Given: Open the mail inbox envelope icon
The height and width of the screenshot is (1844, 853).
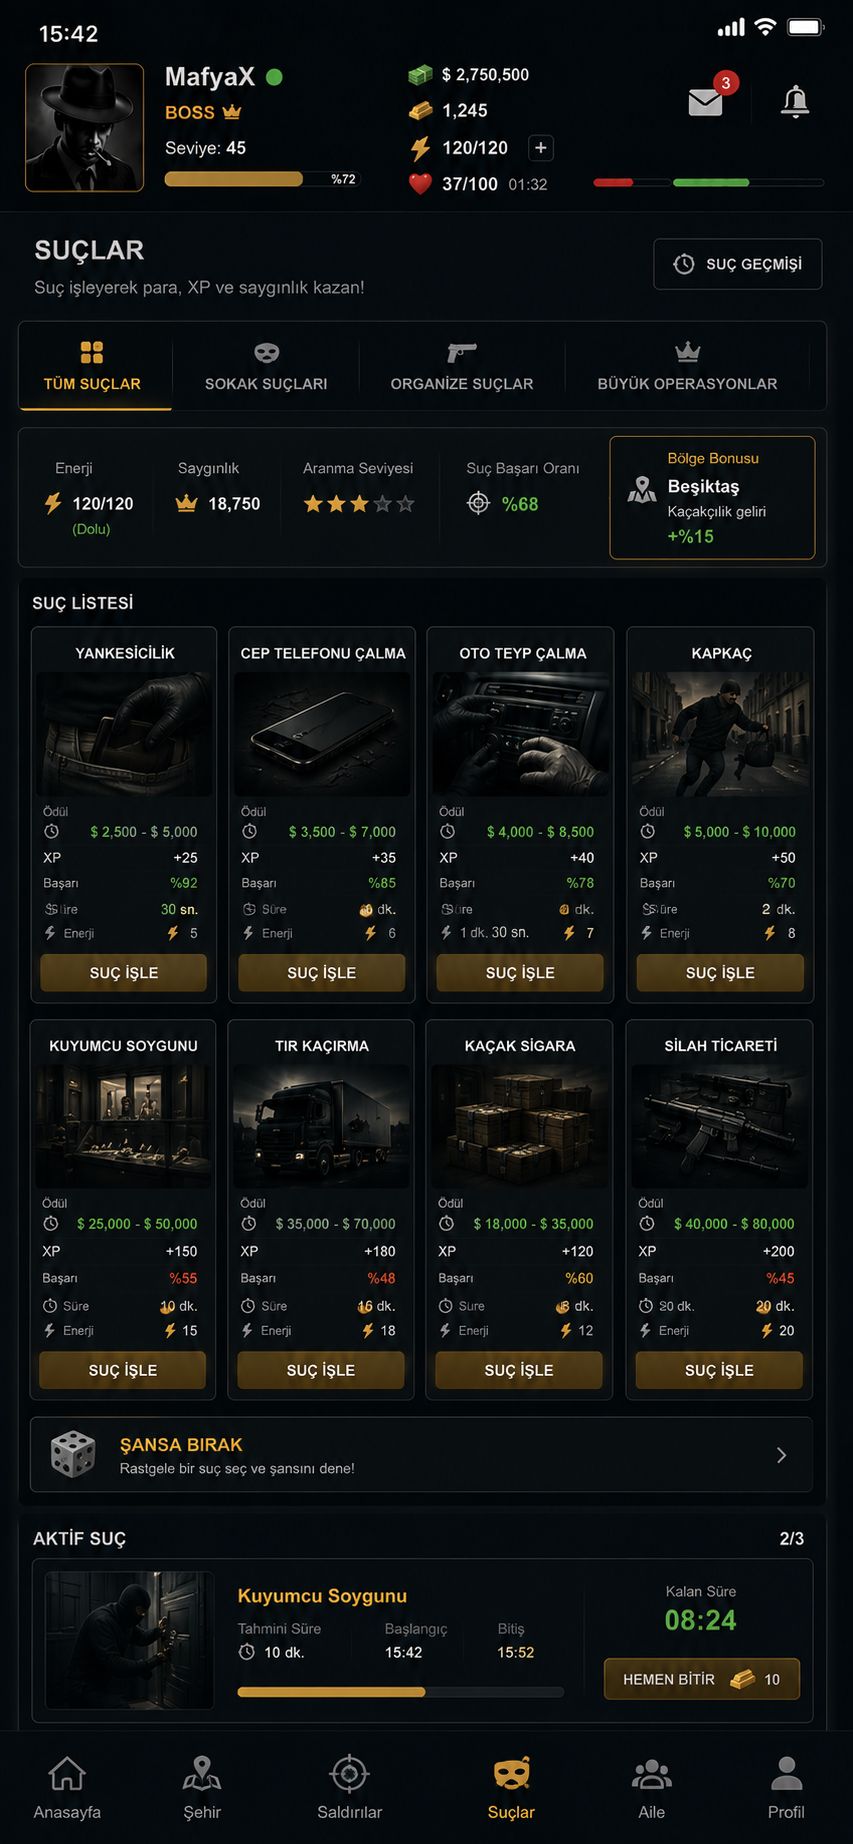Looking at the screenshot, I should click(706, 101).
